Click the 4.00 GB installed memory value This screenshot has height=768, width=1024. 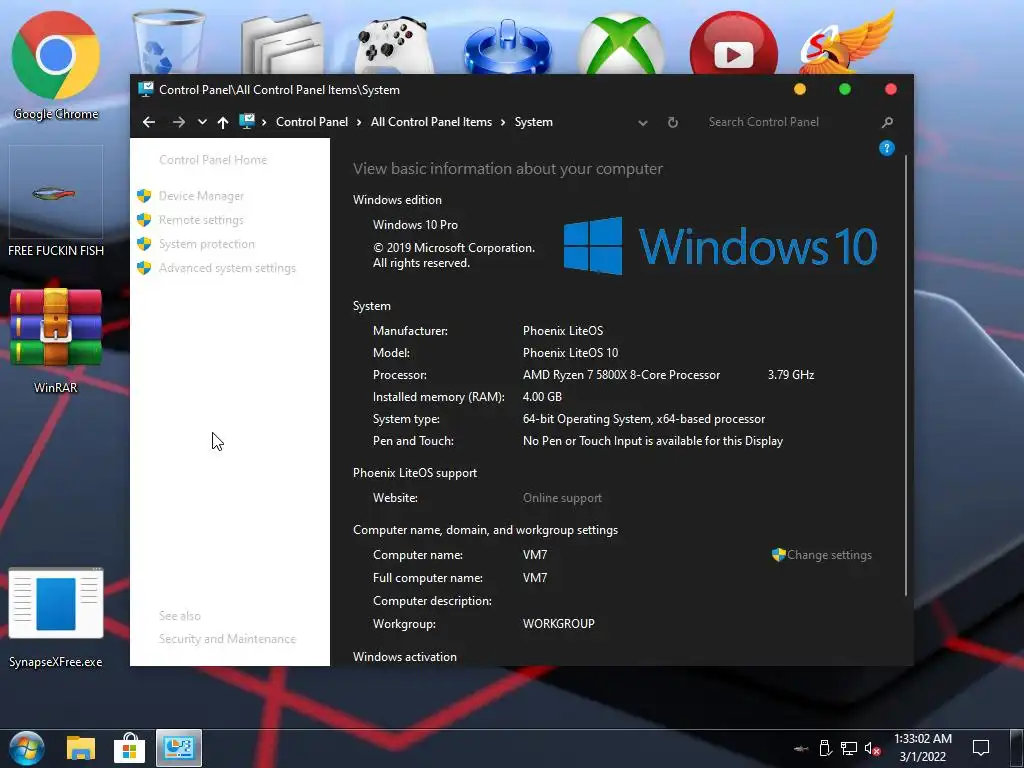(x=542, y=397)
